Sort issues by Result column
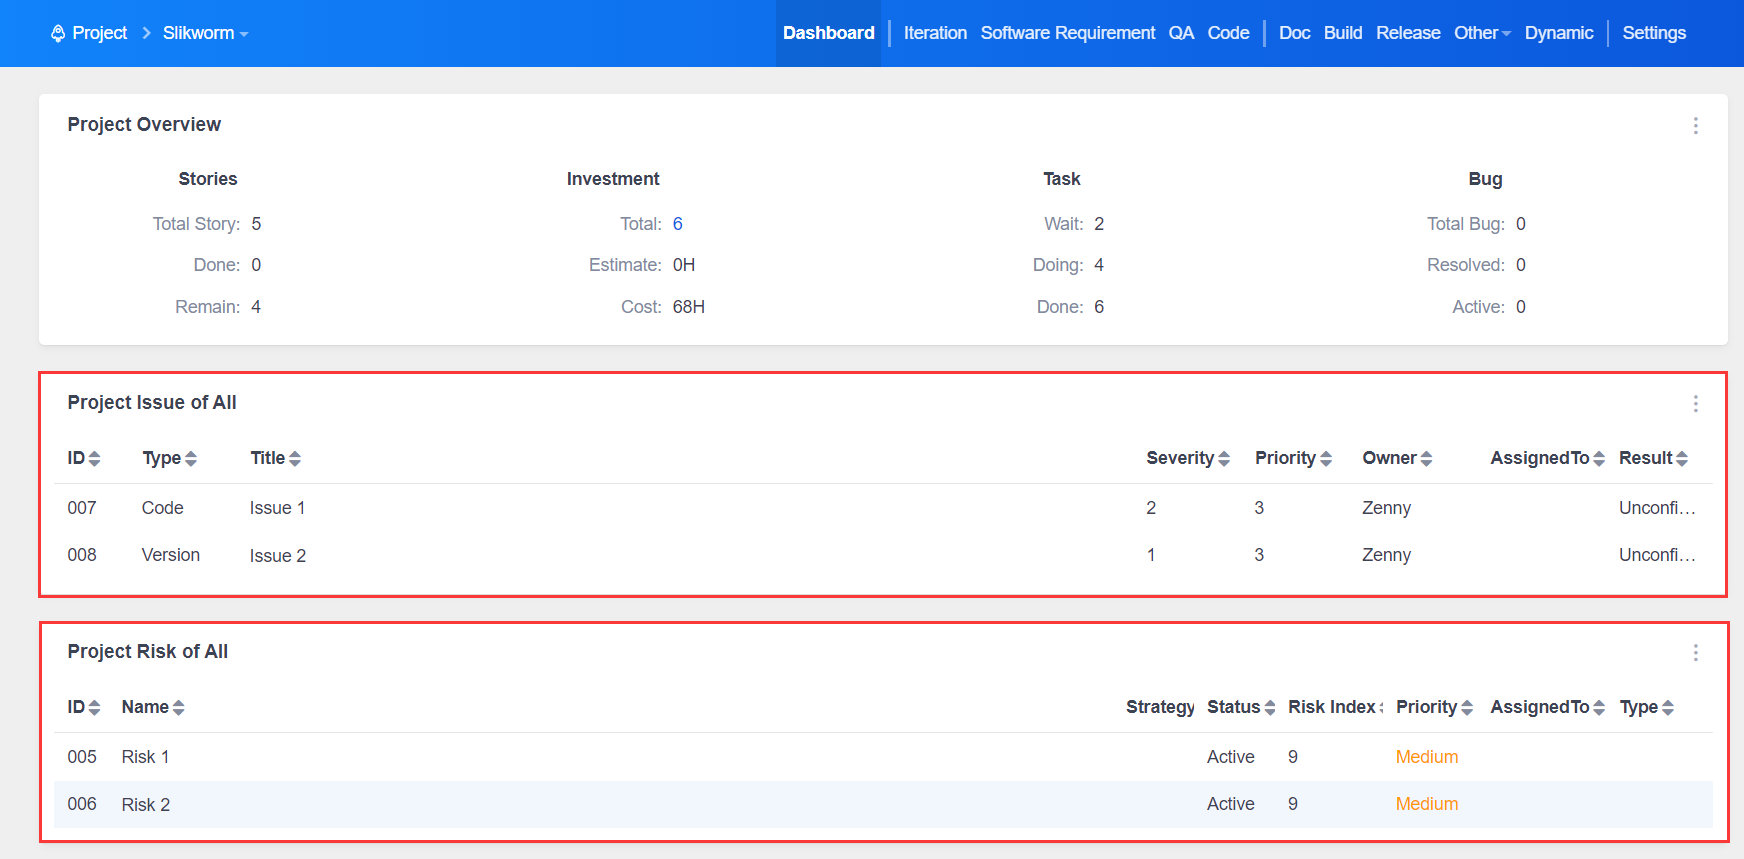 tap(1681, 459)
